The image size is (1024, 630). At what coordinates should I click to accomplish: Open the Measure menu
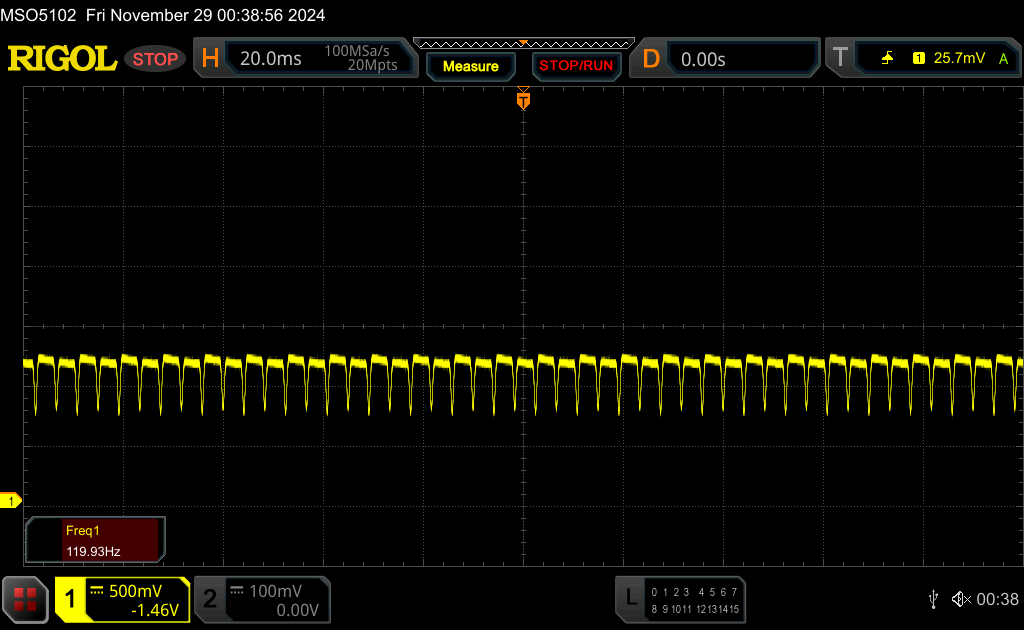(x=470, y=66)
